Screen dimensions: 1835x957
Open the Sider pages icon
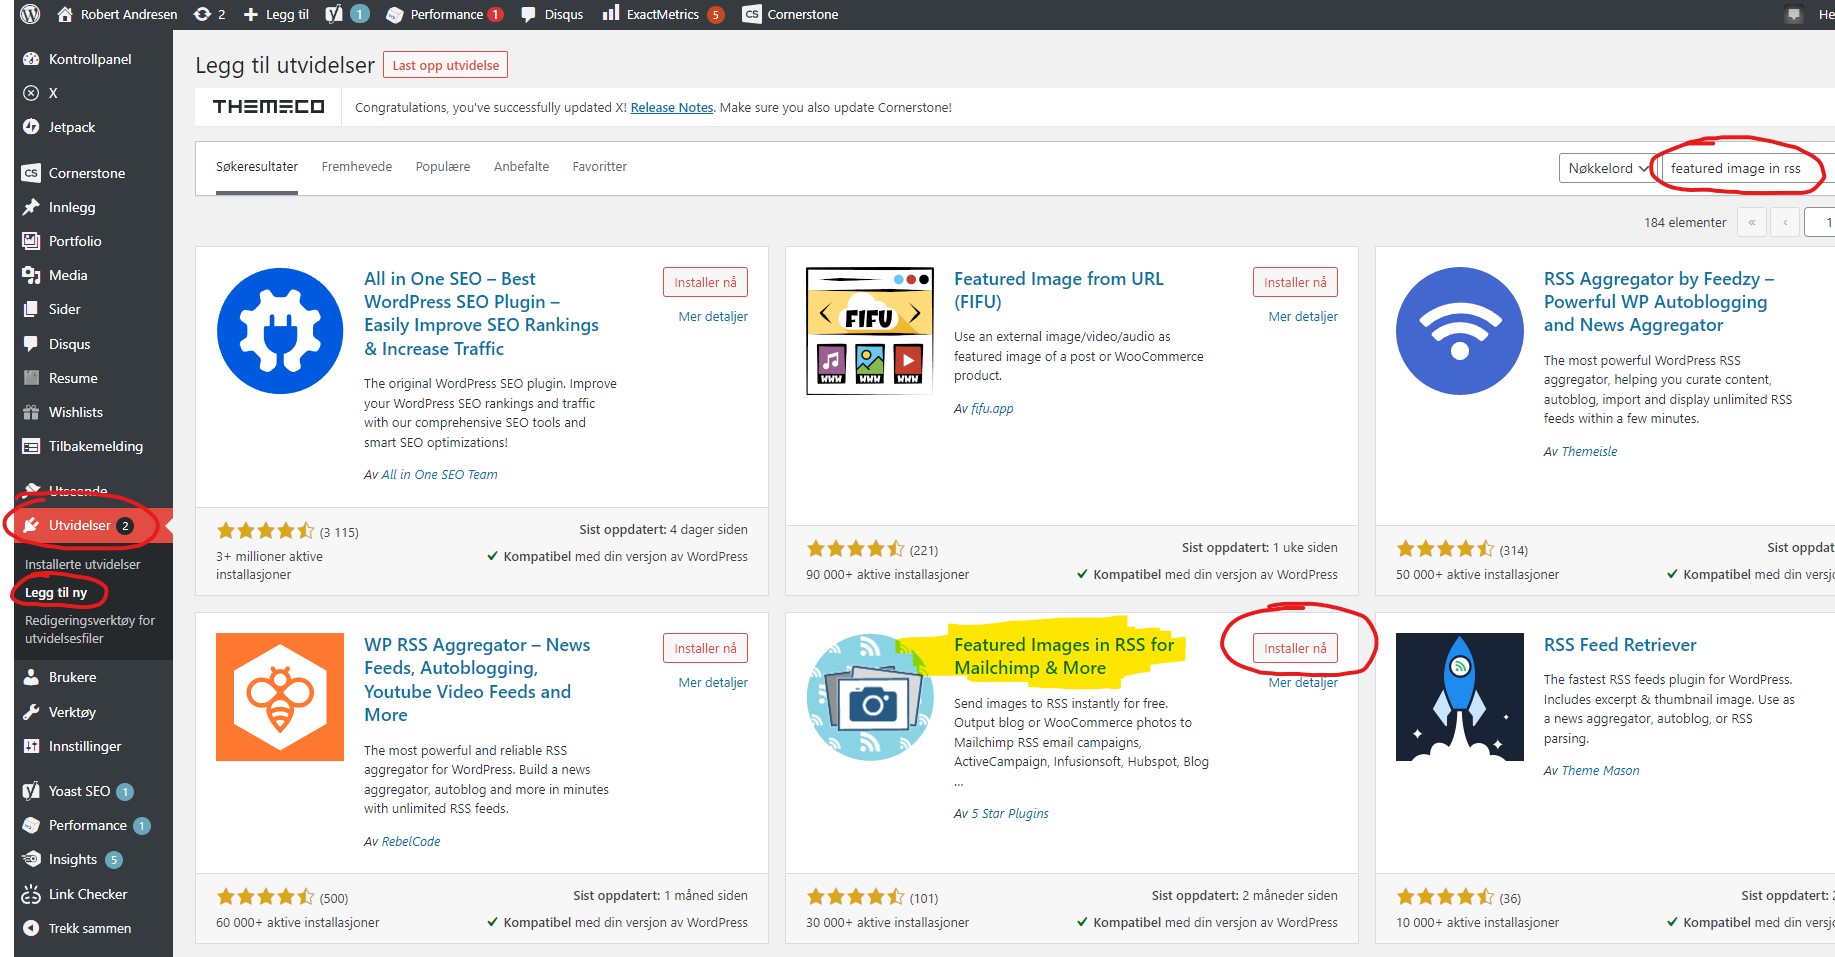31,309
